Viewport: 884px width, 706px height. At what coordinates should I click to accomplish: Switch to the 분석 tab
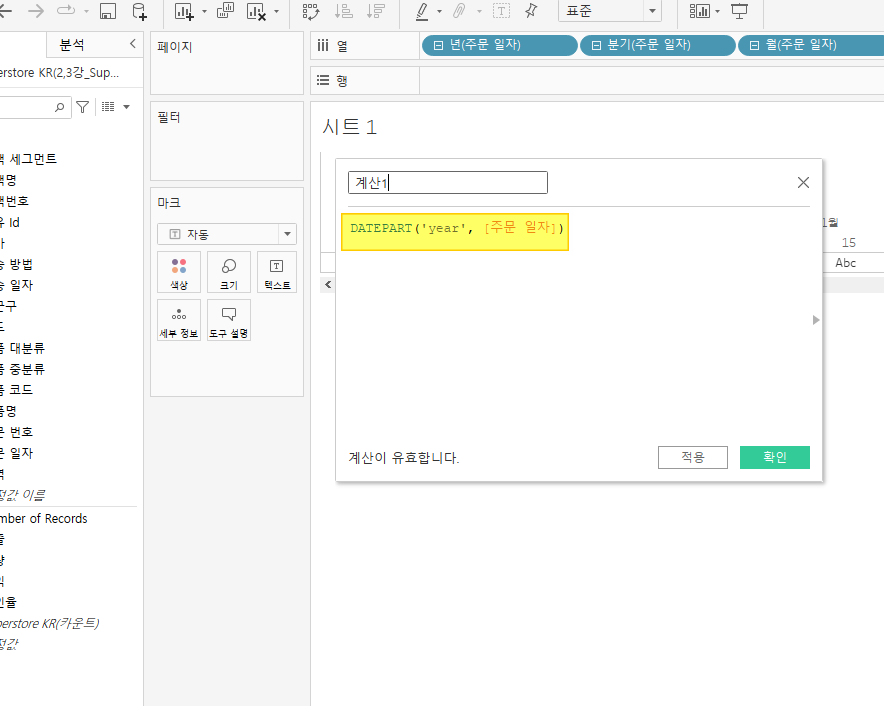coord(72,45)
